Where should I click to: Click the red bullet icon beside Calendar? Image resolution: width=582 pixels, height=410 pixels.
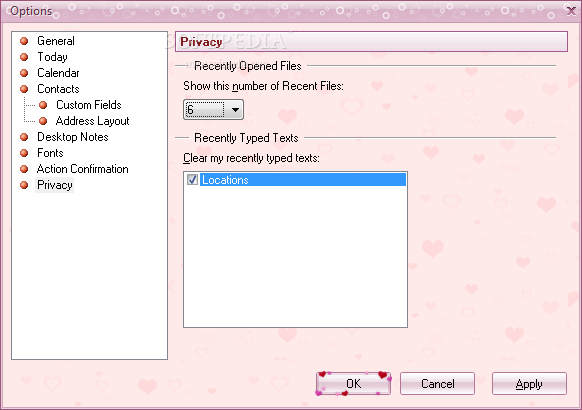[24, 73]
